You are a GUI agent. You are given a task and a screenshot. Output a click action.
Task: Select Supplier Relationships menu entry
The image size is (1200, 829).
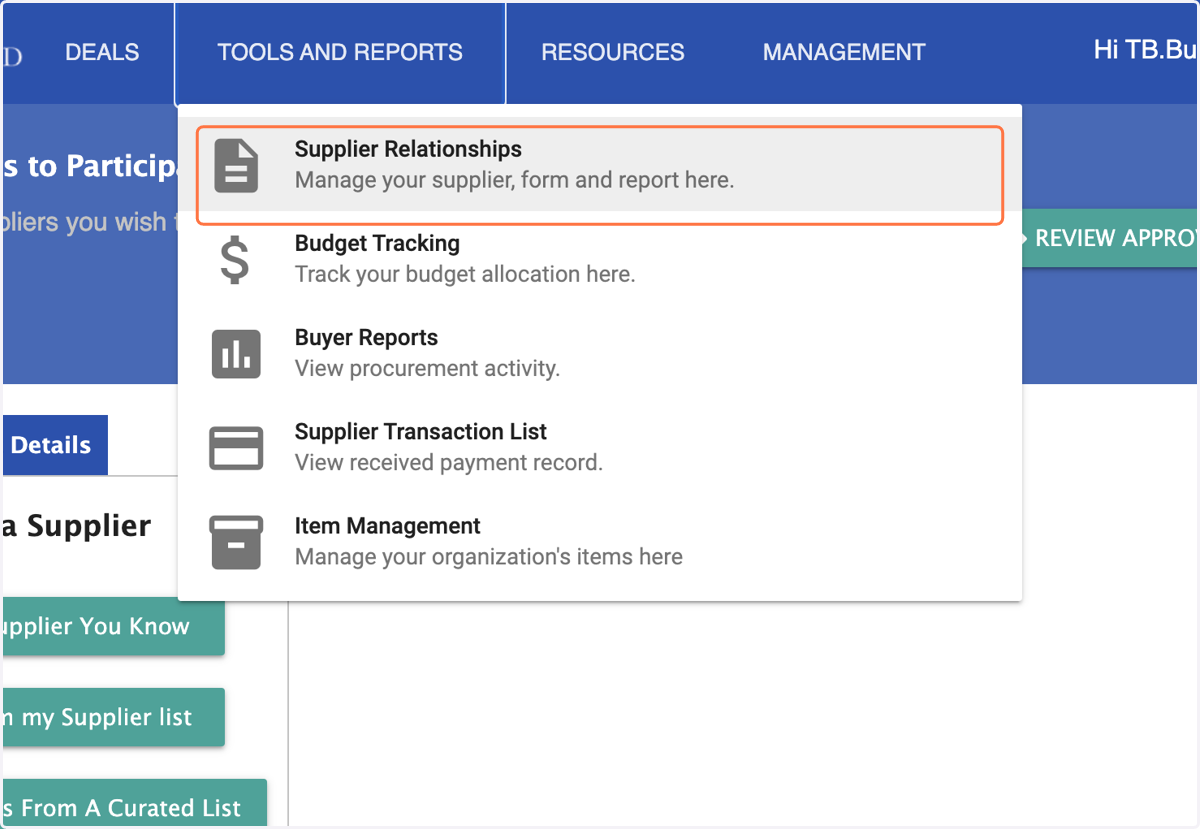coord(600,166)
